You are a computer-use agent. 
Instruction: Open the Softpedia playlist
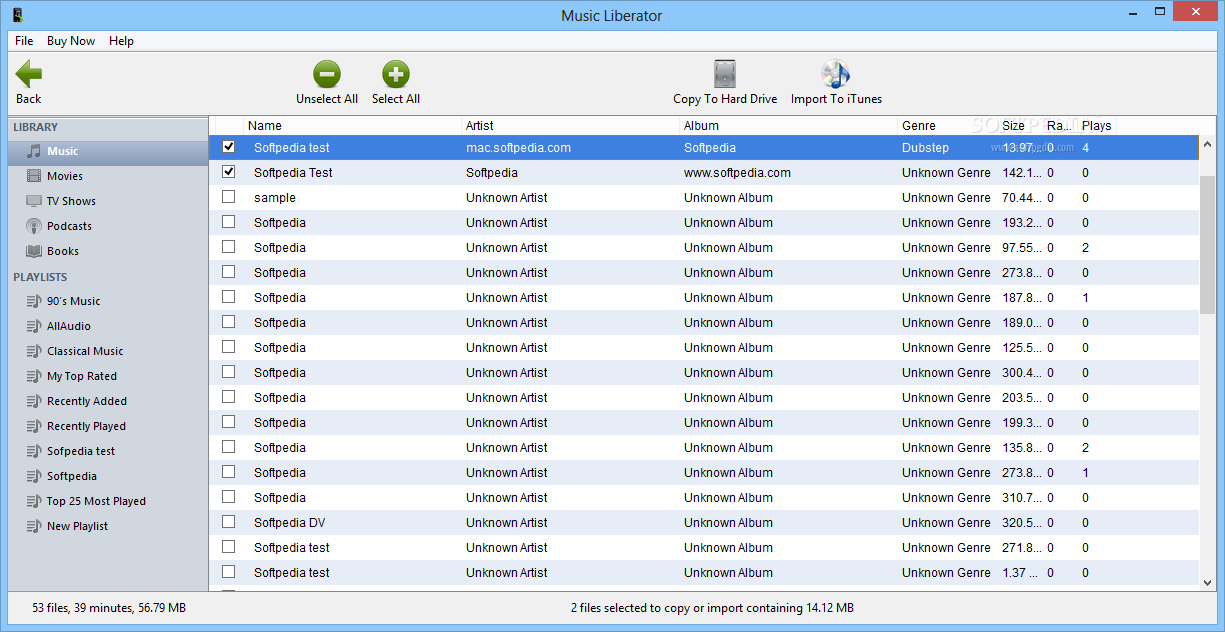(72, 476)
